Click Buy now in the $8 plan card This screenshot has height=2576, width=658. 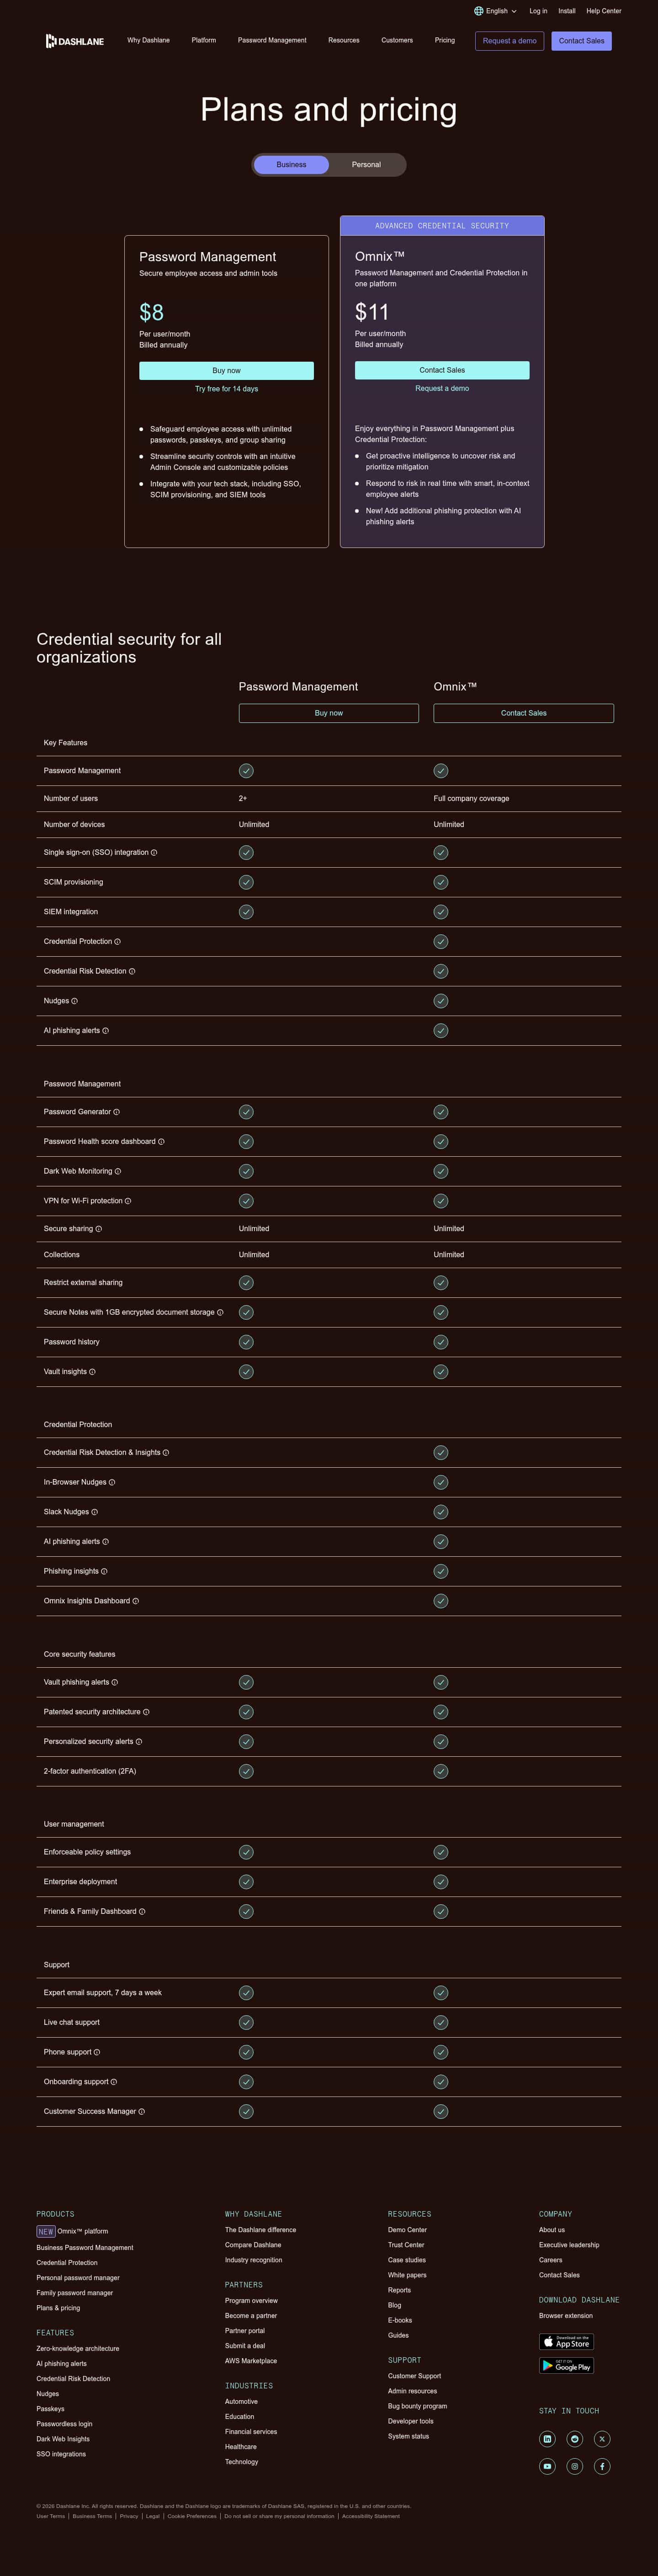[x=226, y=371]
